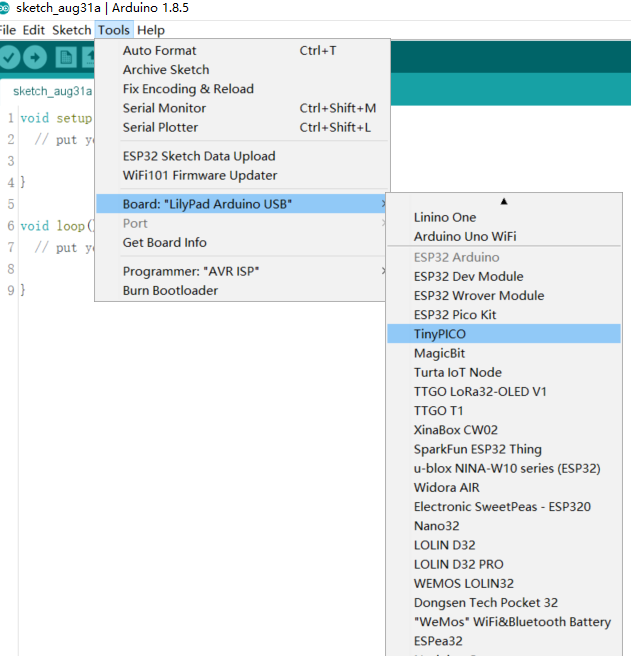Choose ESP32 Sketch Data Upload
631x656 pixels.
242,156
